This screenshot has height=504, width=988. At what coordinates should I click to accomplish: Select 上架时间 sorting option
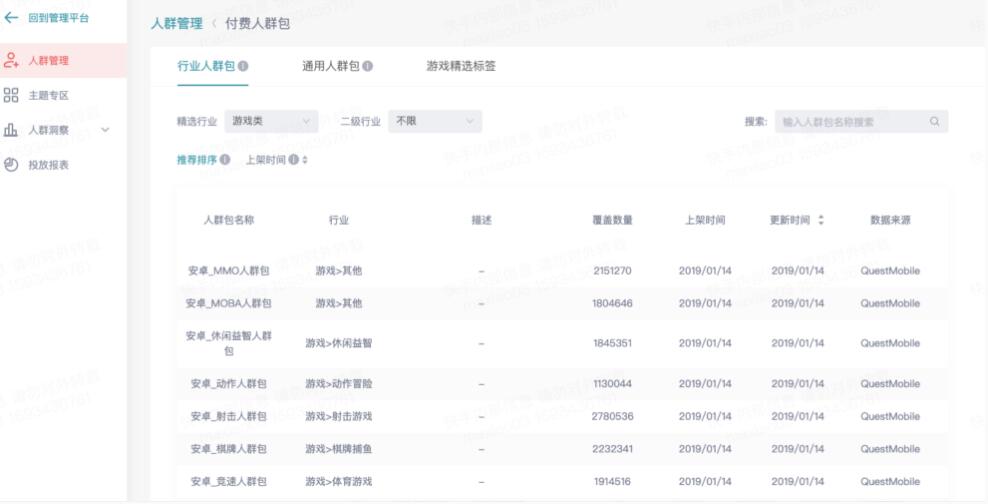coord(265,159)
